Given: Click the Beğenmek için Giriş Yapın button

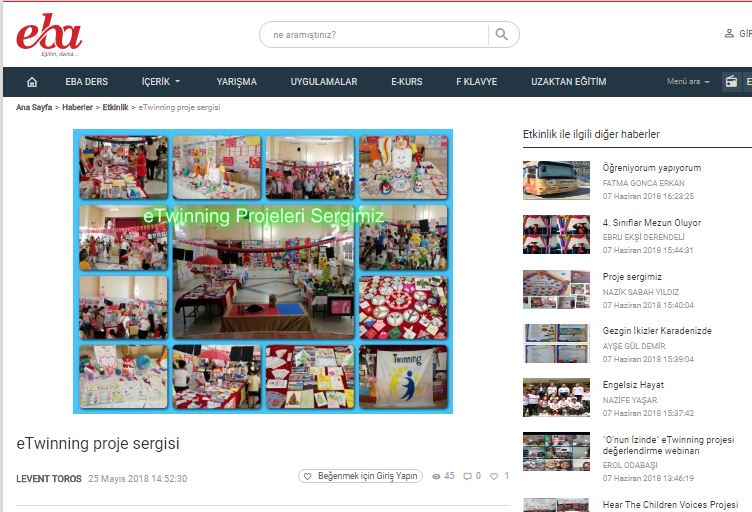Looking at the screenshot, I should [x=360, y=477].
